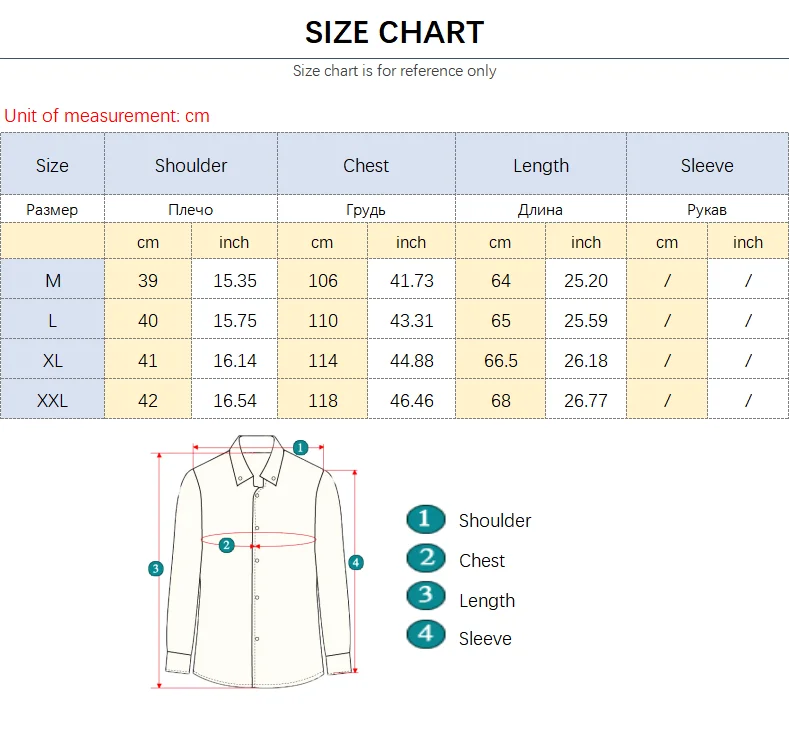789x730 pixels.
Task: Click the Chest column header
Action: [x=366, y=166]
